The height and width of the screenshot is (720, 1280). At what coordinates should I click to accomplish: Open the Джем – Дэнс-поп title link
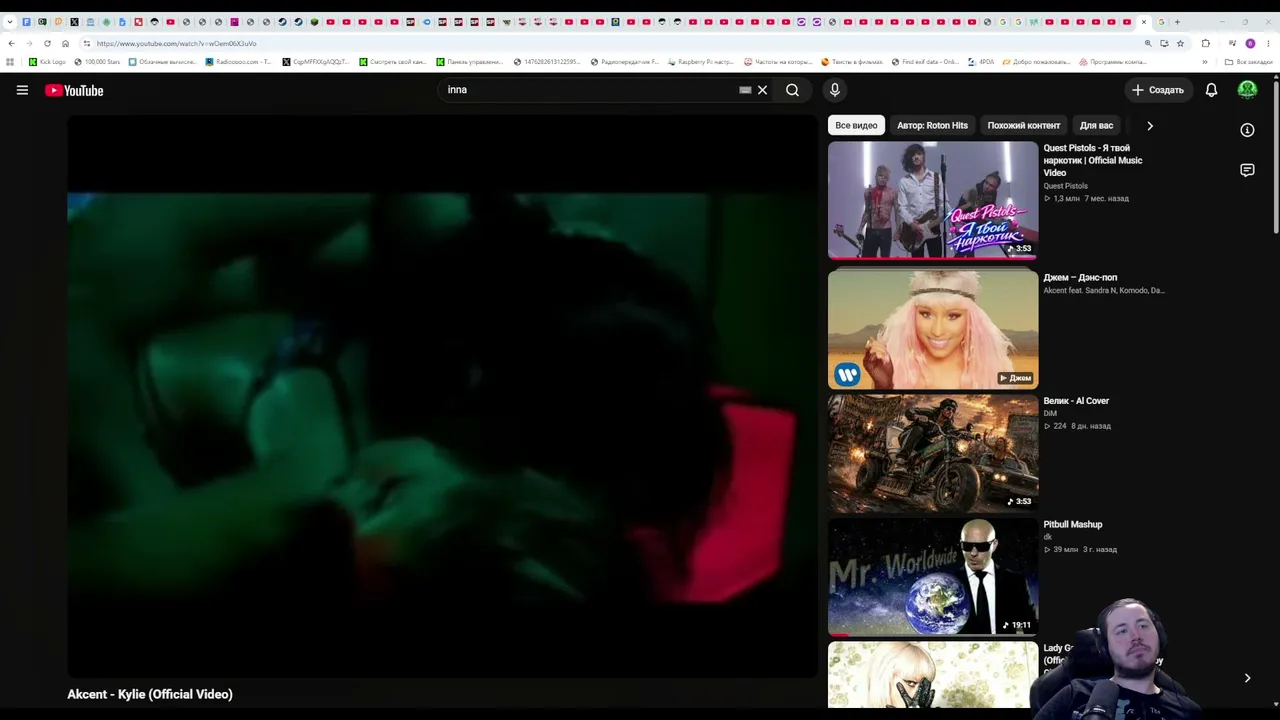1080,277
